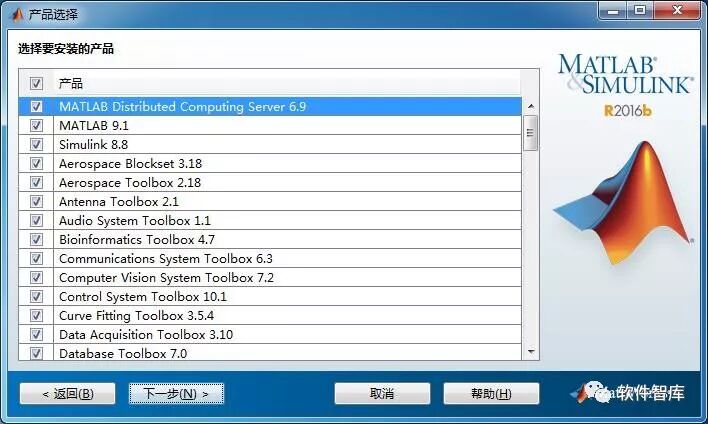Go back with the 返回(B) button
Image resolution: width=708 pixels, height=424 pixels.
pyautogui.click(x=68, y=394)
